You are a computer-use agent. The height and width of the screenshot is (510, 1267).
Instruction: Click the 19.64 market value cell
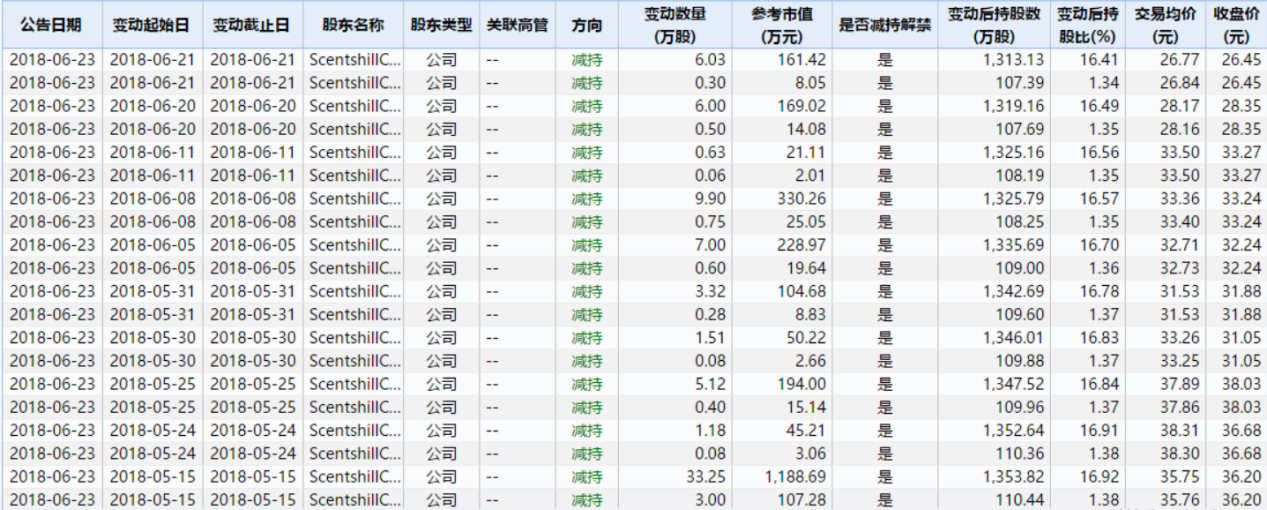click(782, 268)
